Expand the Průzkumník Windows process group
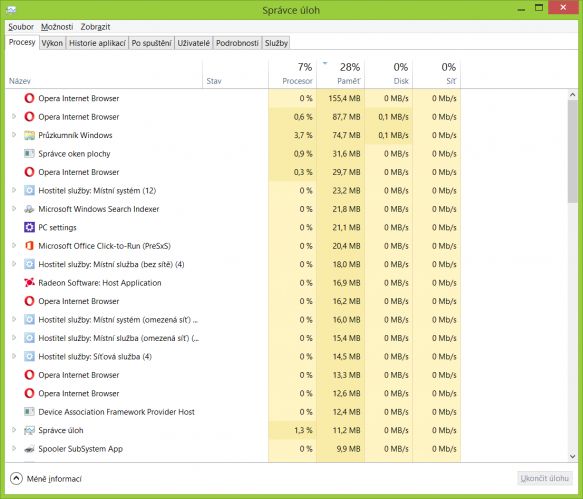Viewport: 583px width, 499px height. (x=14, y=135)
